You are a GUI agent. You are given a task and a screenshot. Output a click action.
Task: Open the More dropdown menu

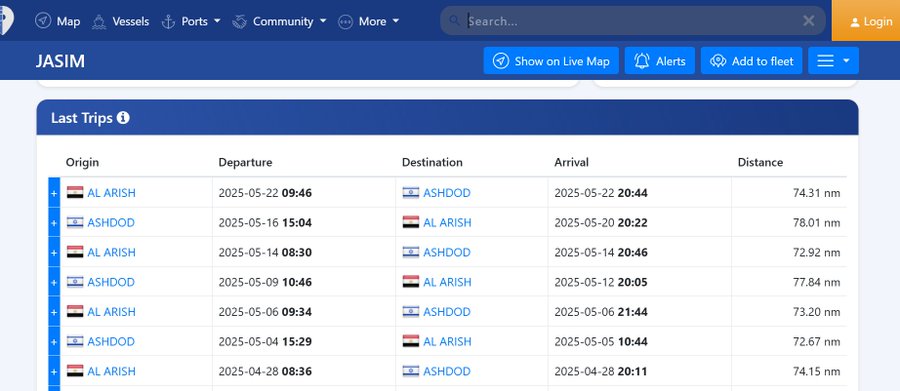click(368, 21)
